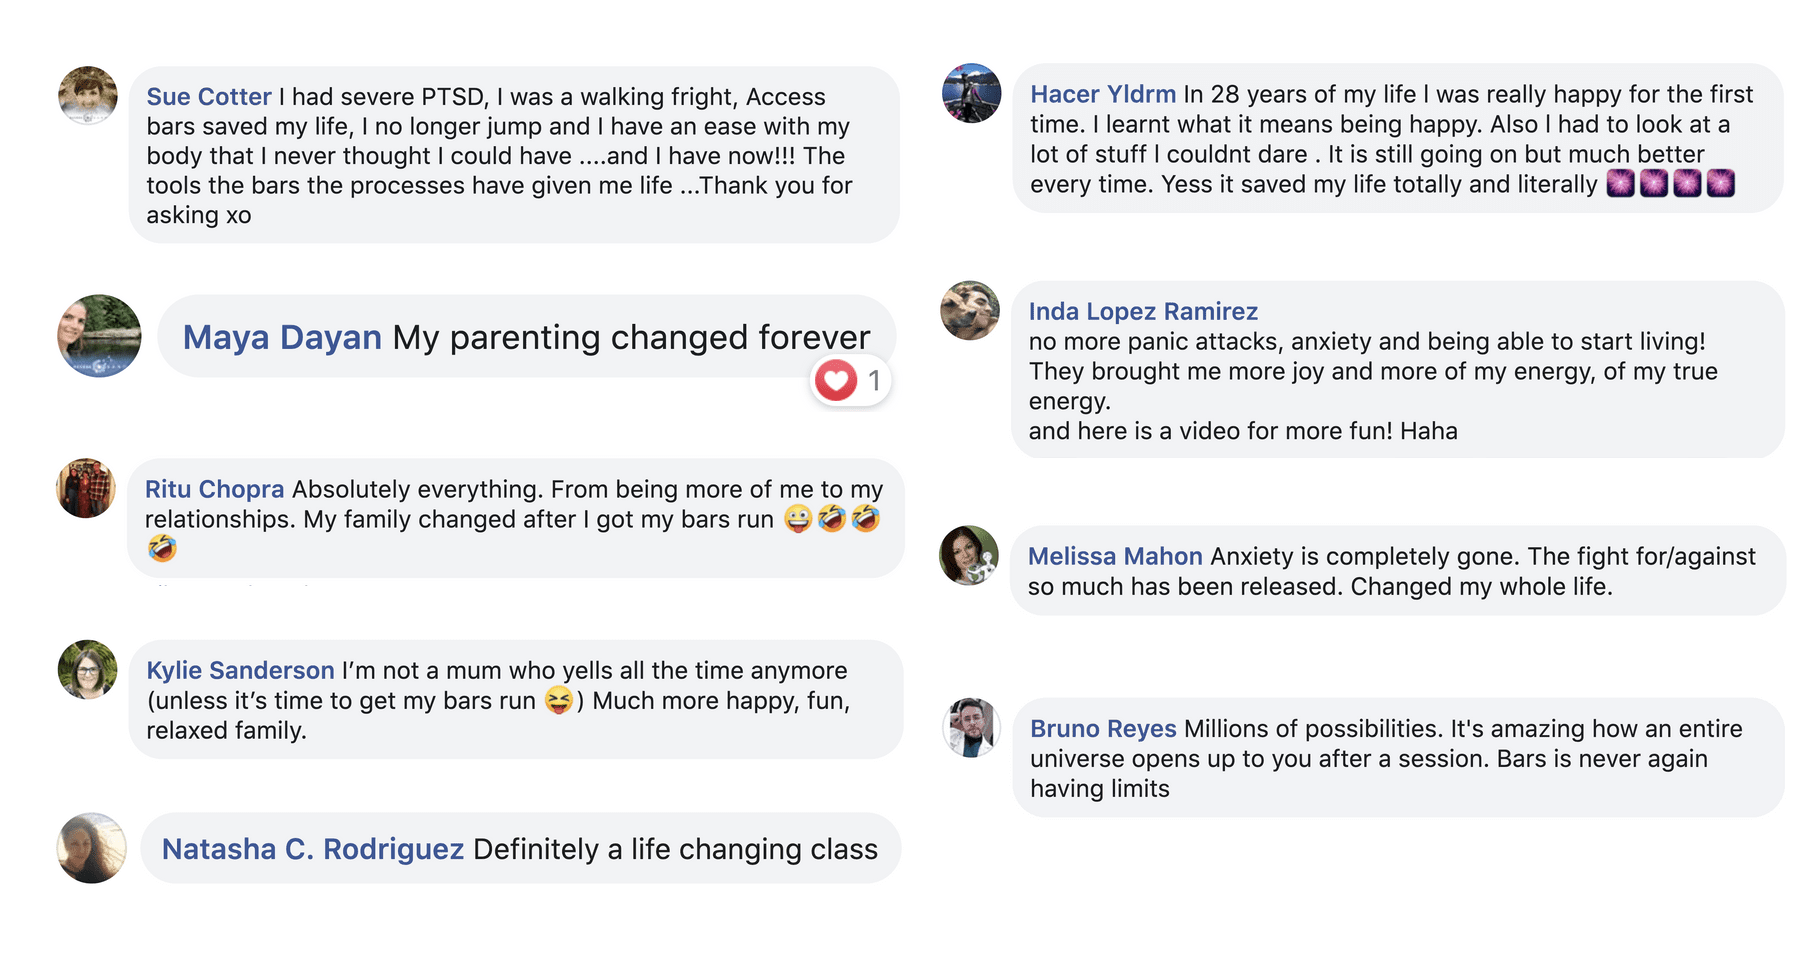Click the reaction count next to the heart
This screenshot has width=1812, height=962.
874,381
